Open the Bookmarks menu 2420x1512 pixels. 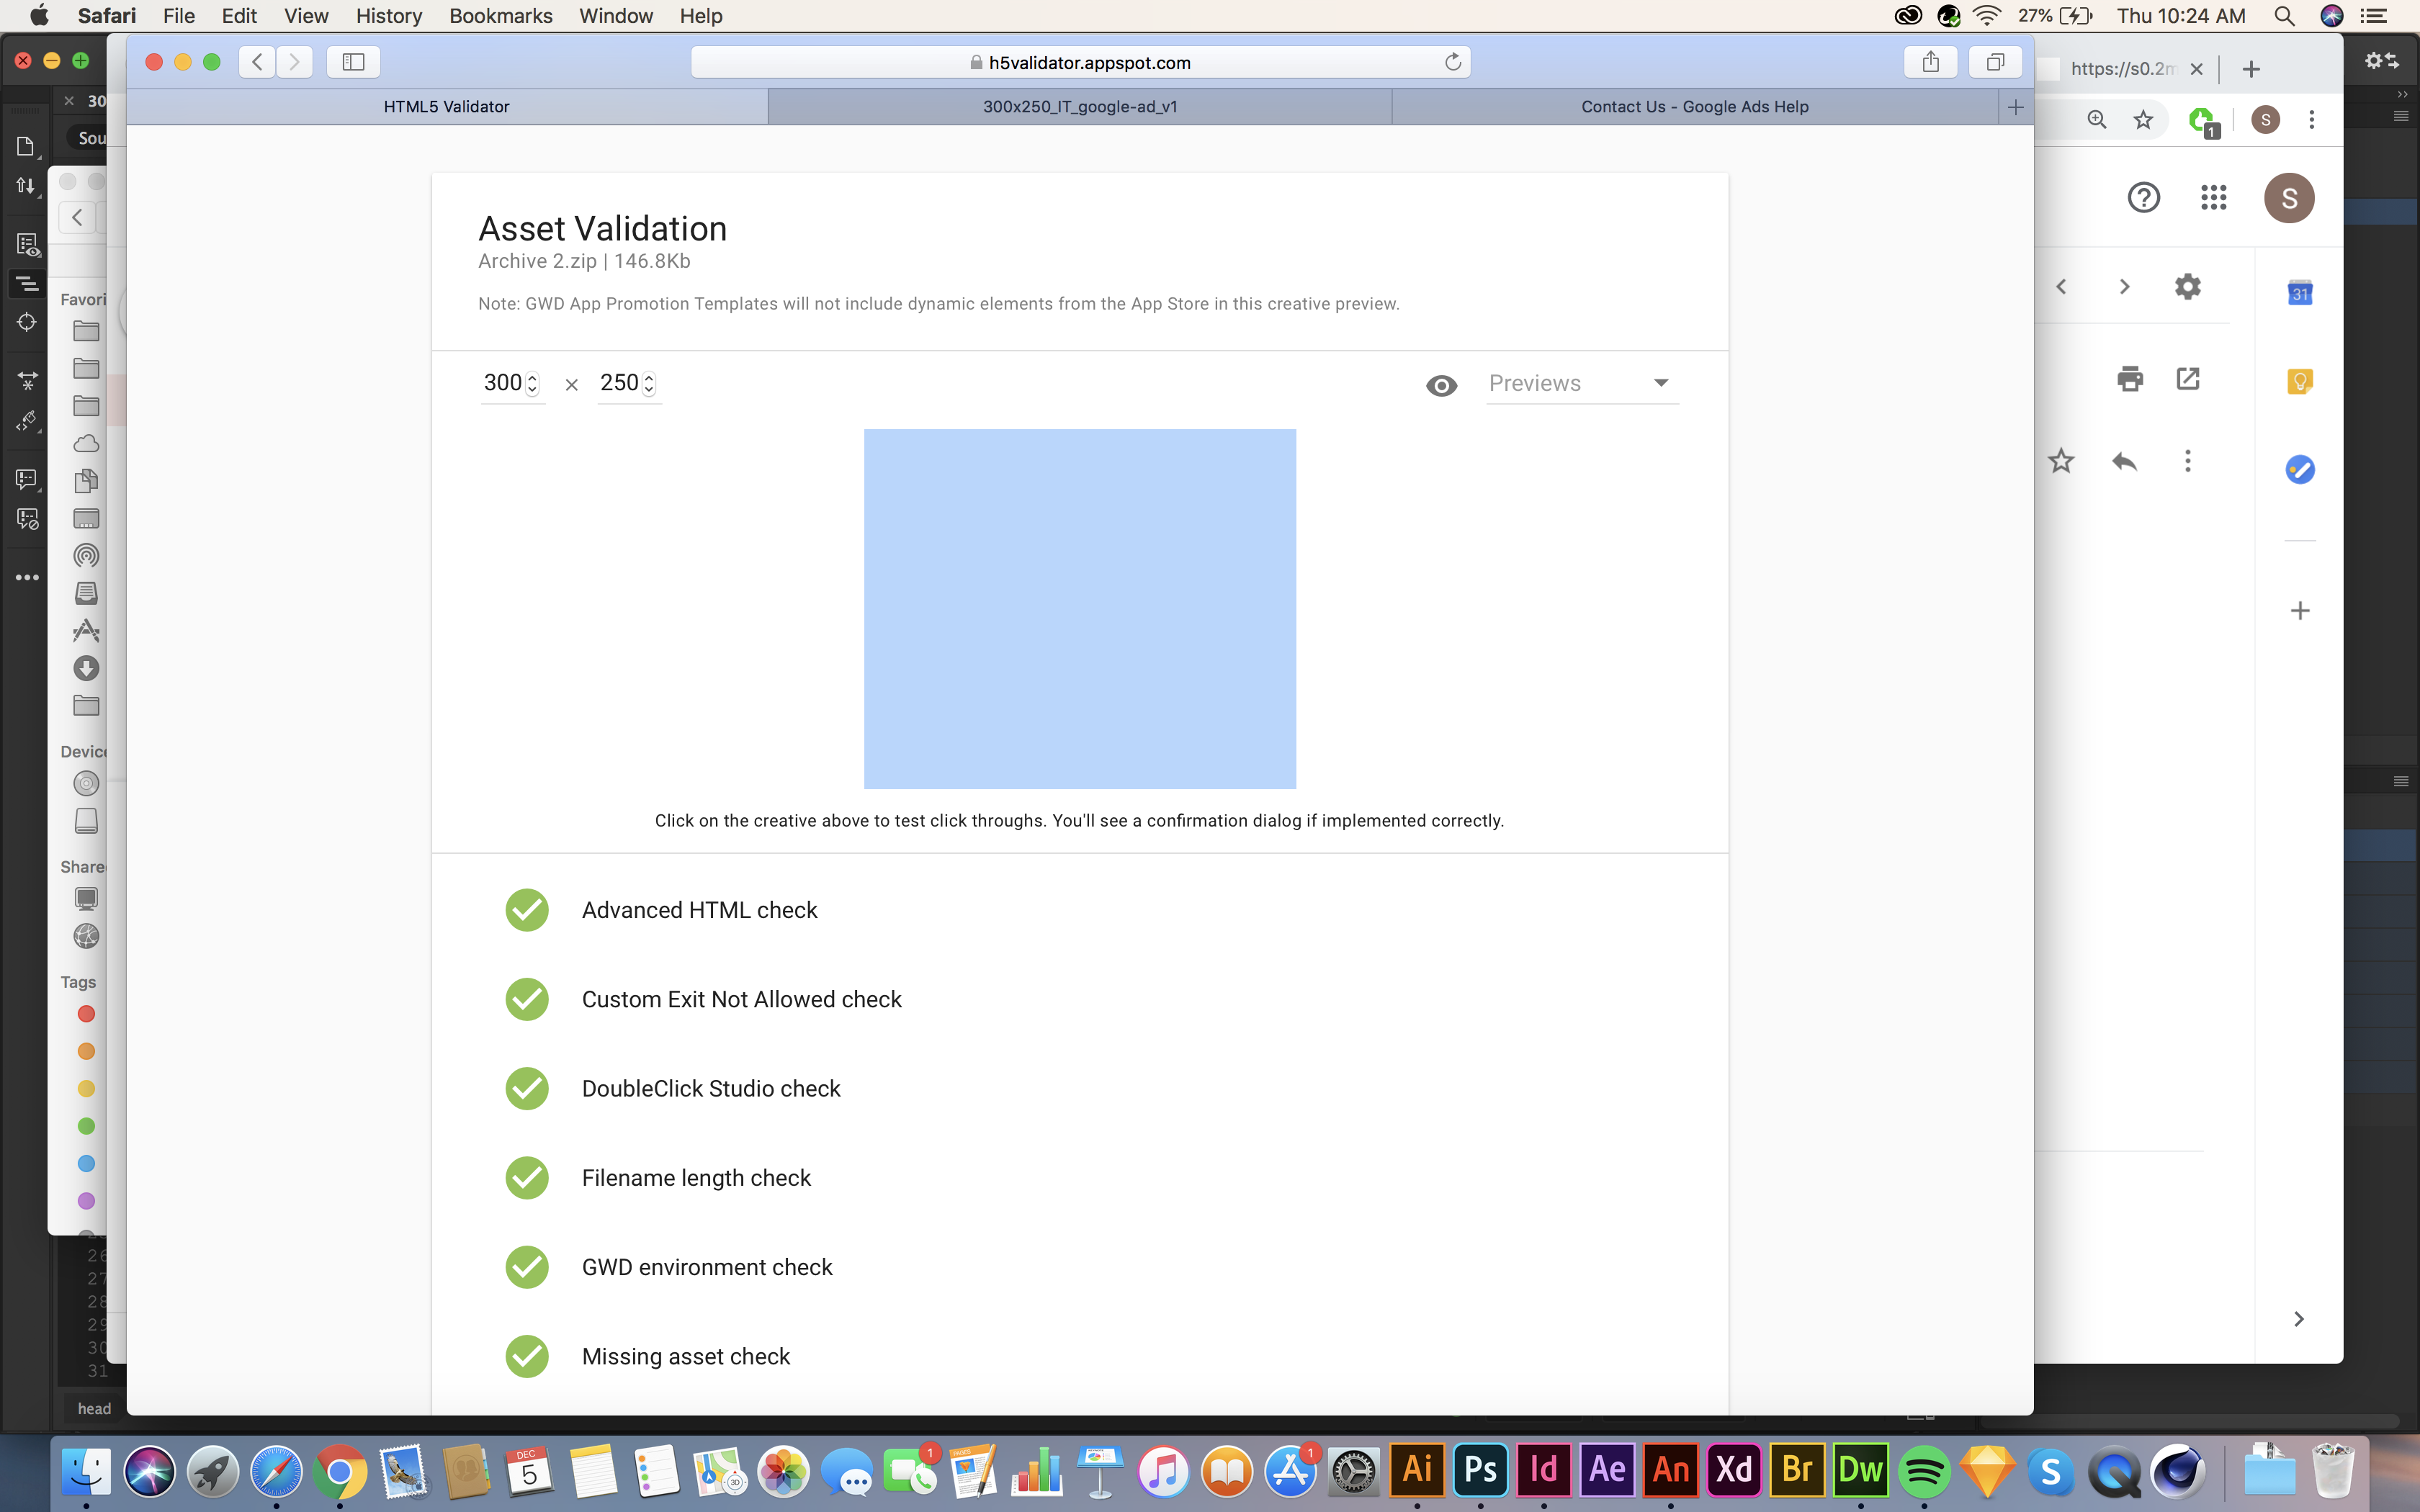[500, 16]
